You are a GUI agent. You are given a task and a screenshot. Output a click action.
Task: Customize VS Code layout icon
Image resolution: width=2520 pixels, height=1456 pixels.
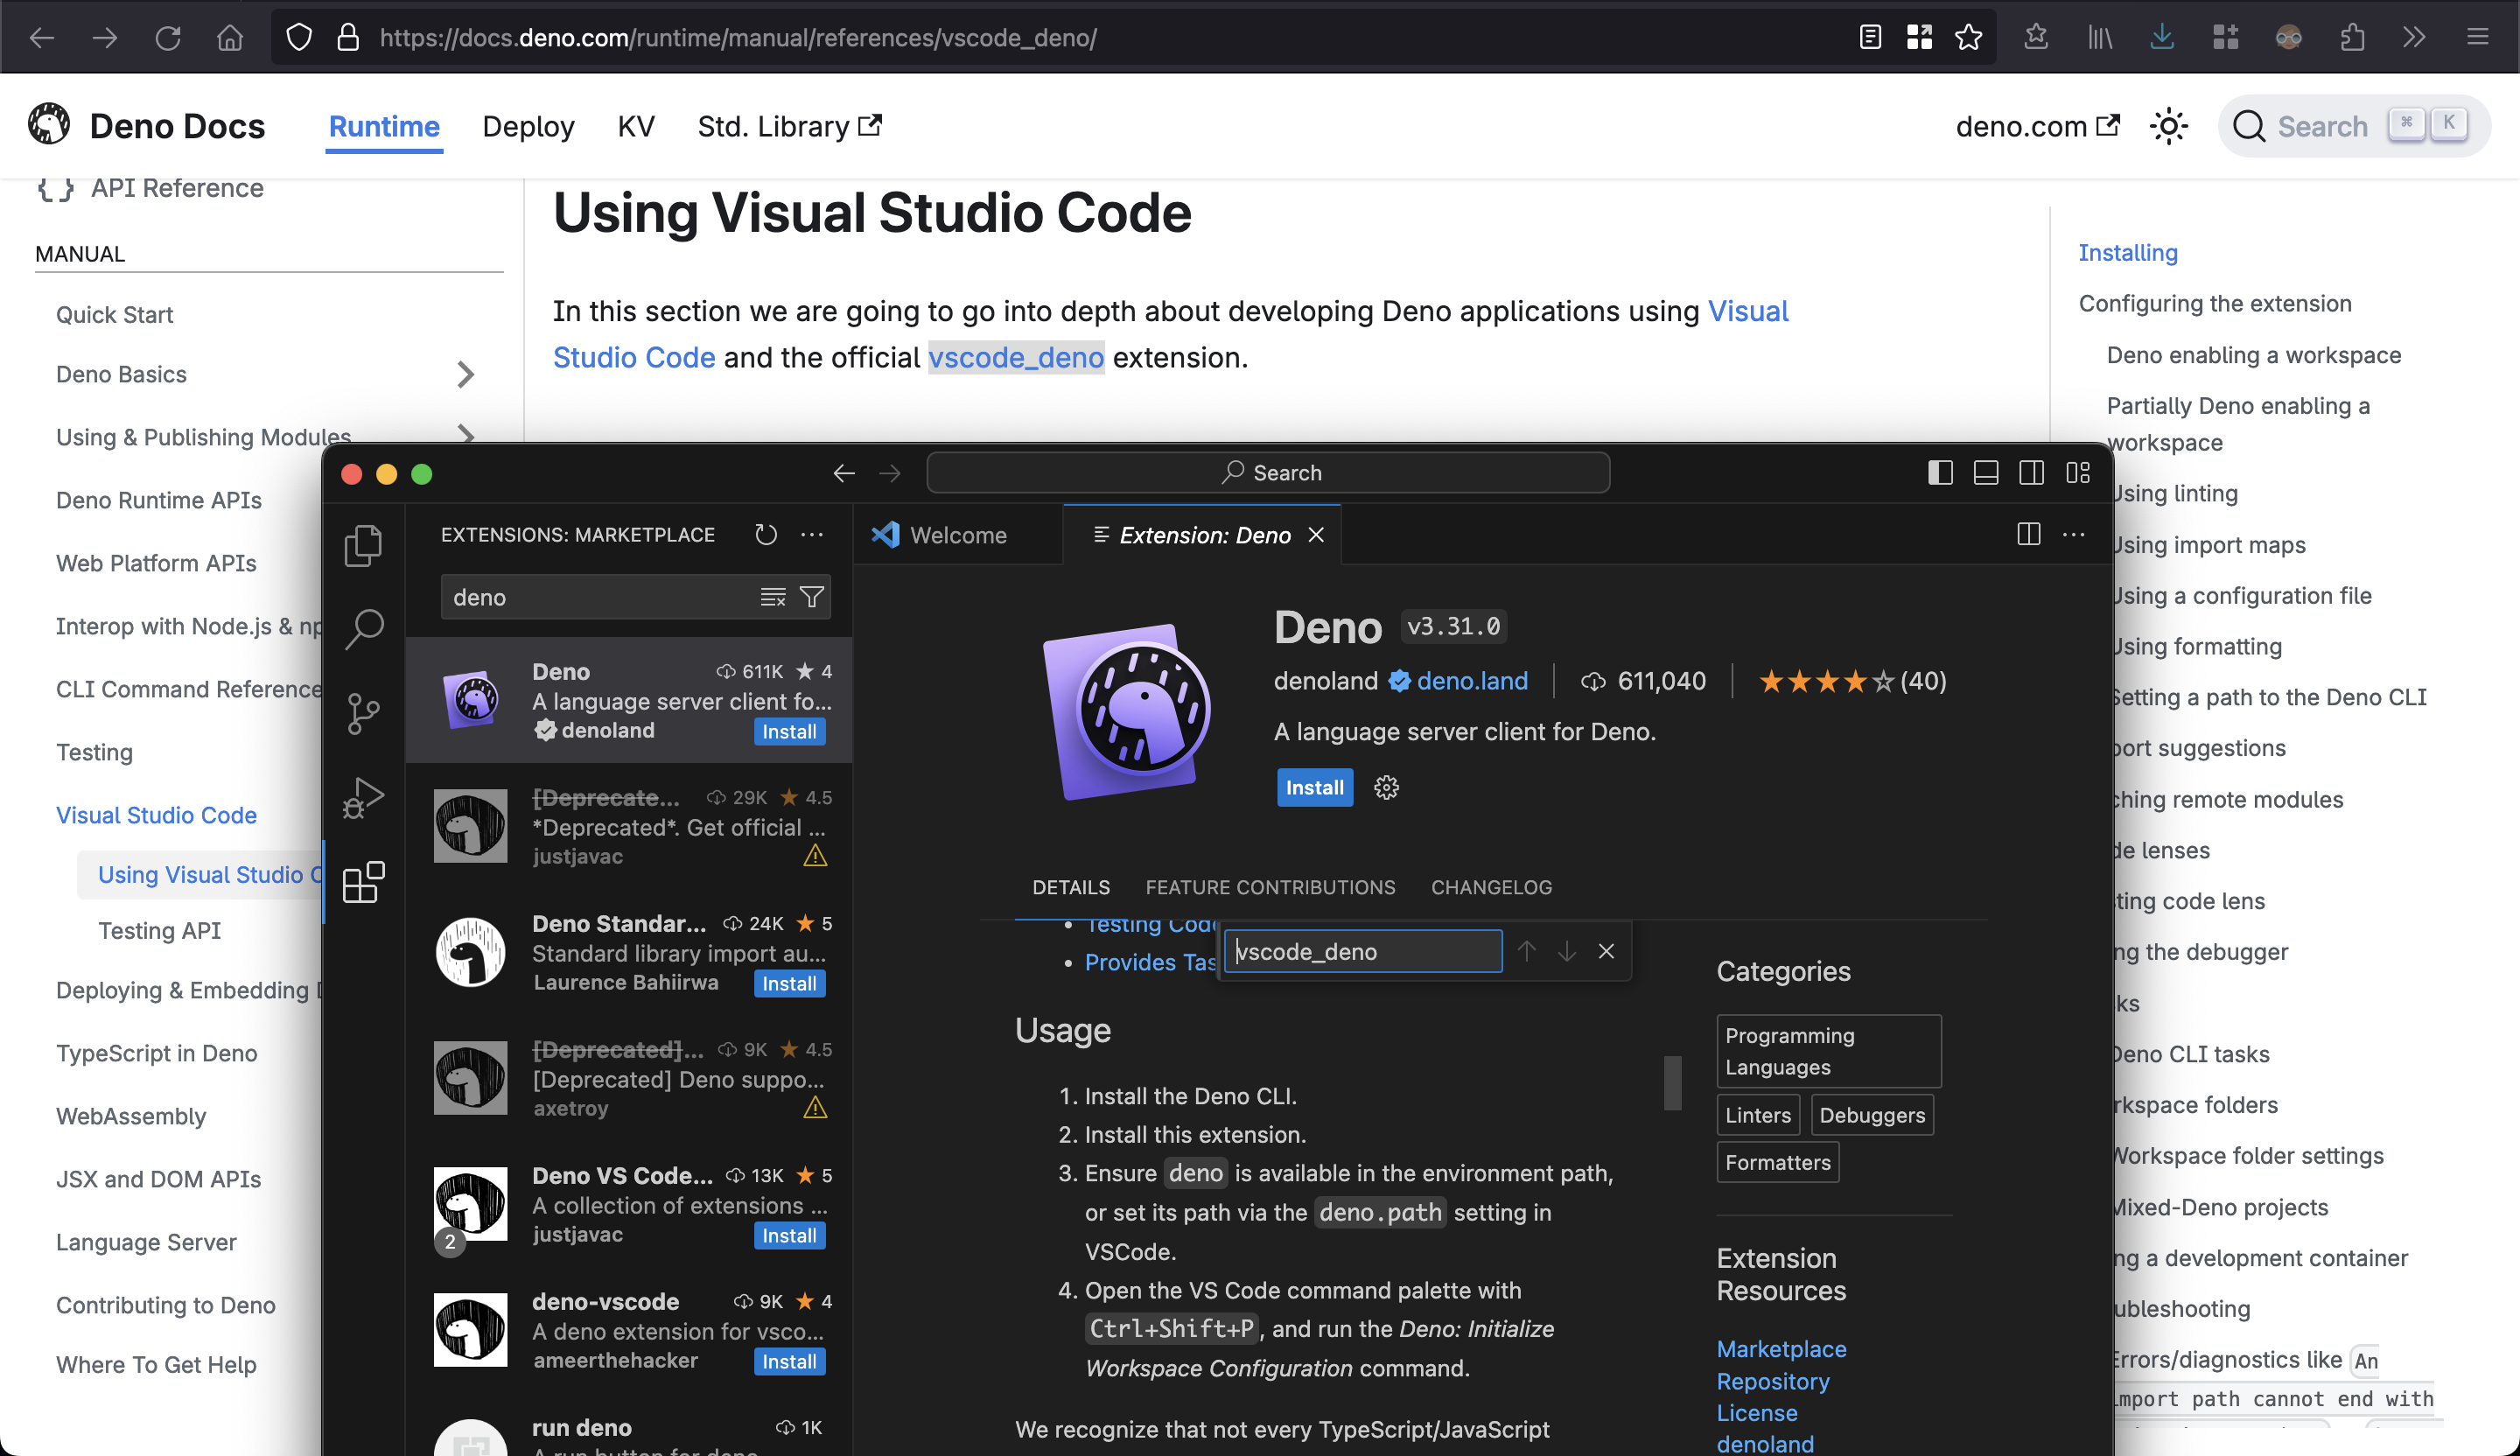click(x=2078, y=473)
